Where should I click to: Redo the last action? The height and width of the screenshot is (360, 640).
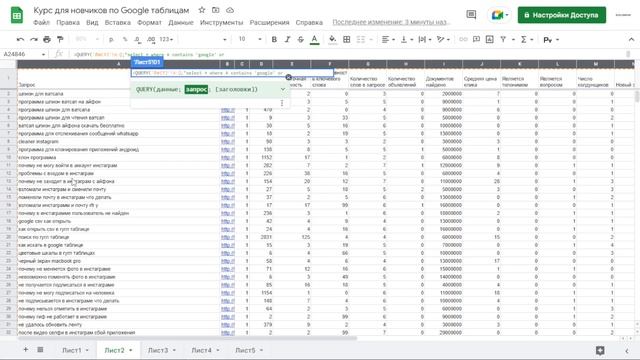coord(34,40)
